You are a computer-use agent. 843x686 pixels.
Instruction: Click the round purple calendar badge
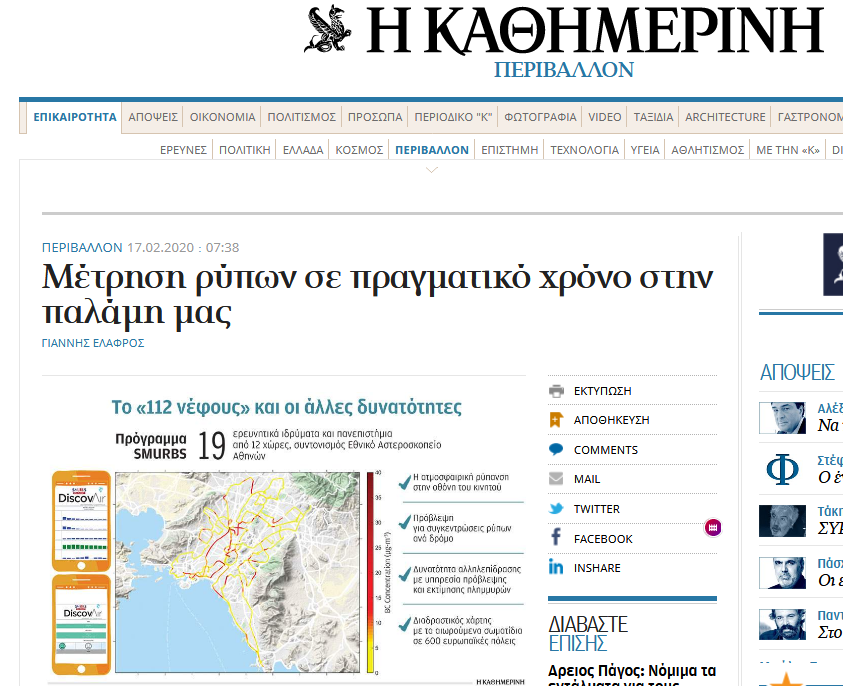(713, 527)
